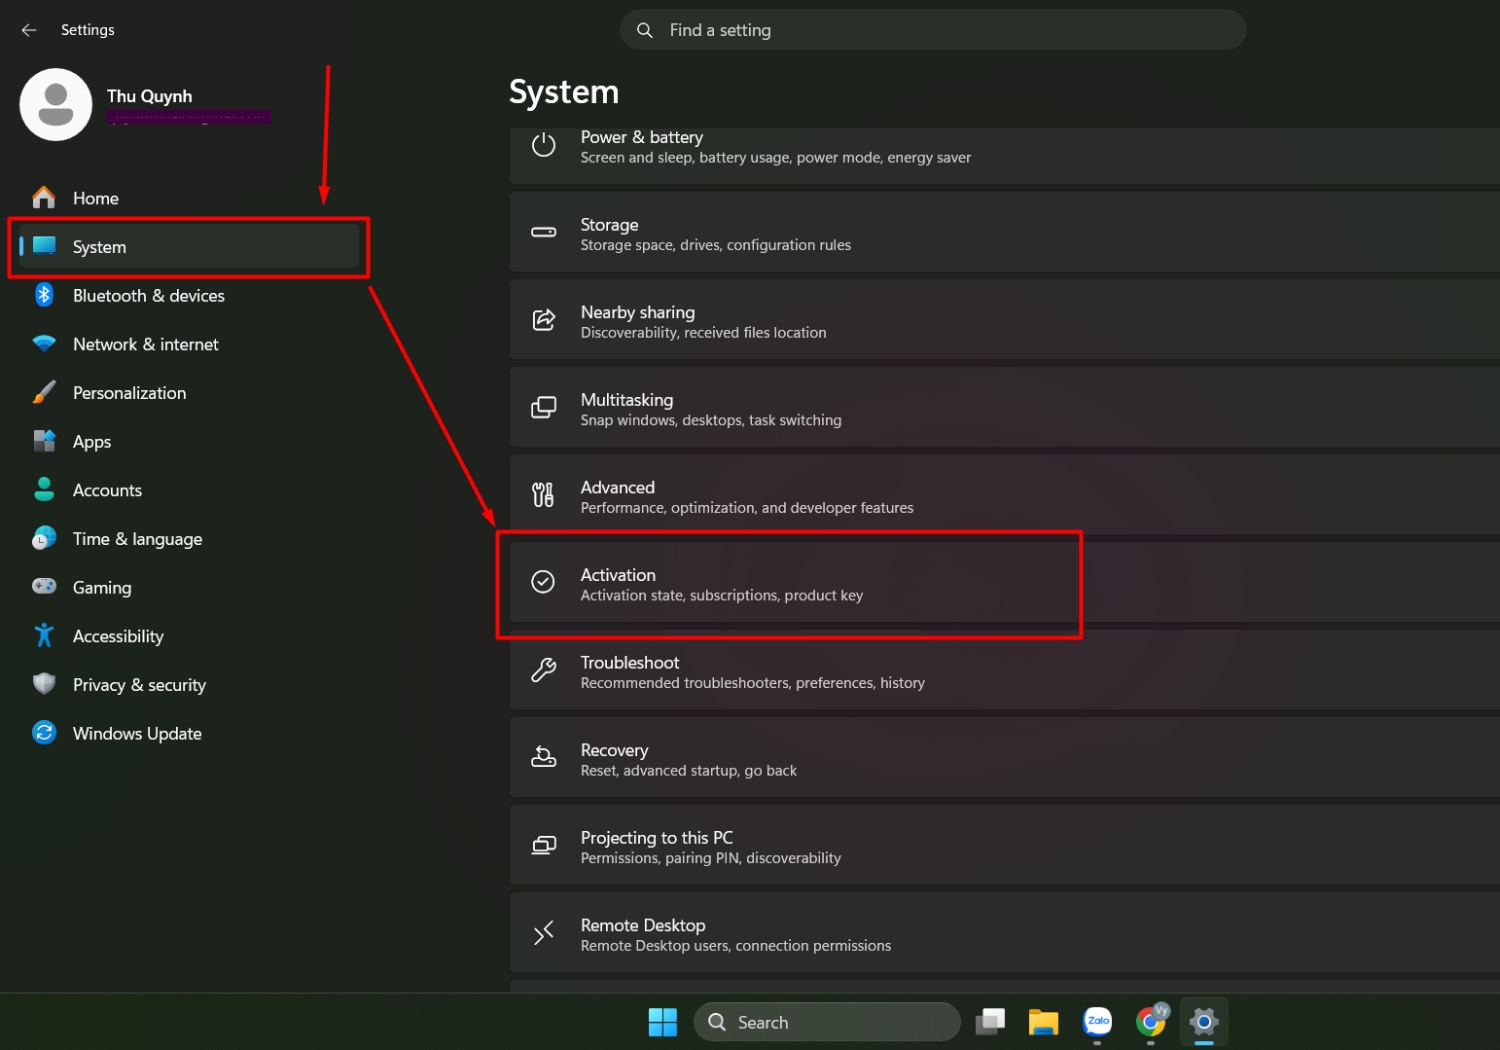
Task: Click the Network wifi icon in sidebar
Action: coord(44,343)
